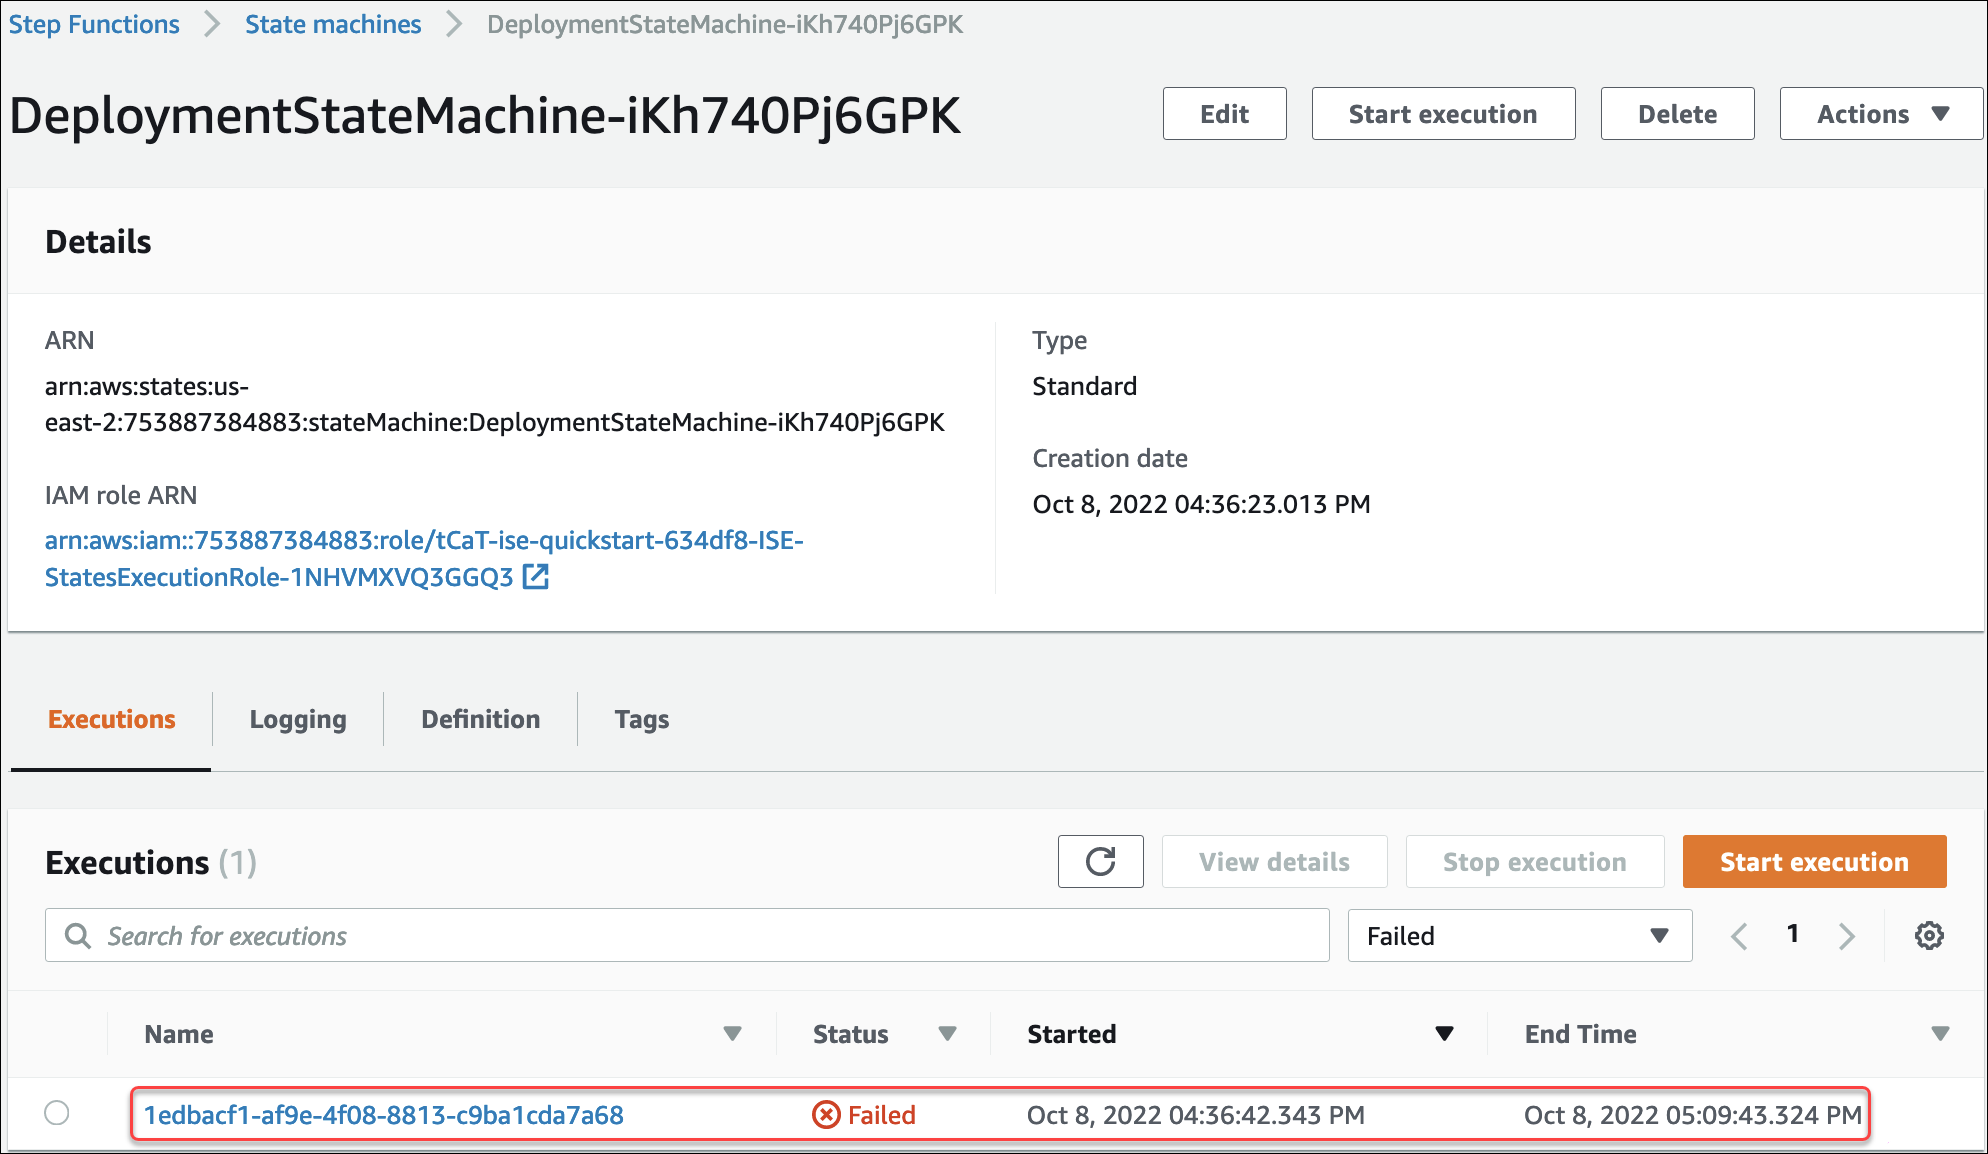Go to previous page of executions
Image resolution: width=1988 pixels, height=1154 pixels.
tap(1740, 936)
